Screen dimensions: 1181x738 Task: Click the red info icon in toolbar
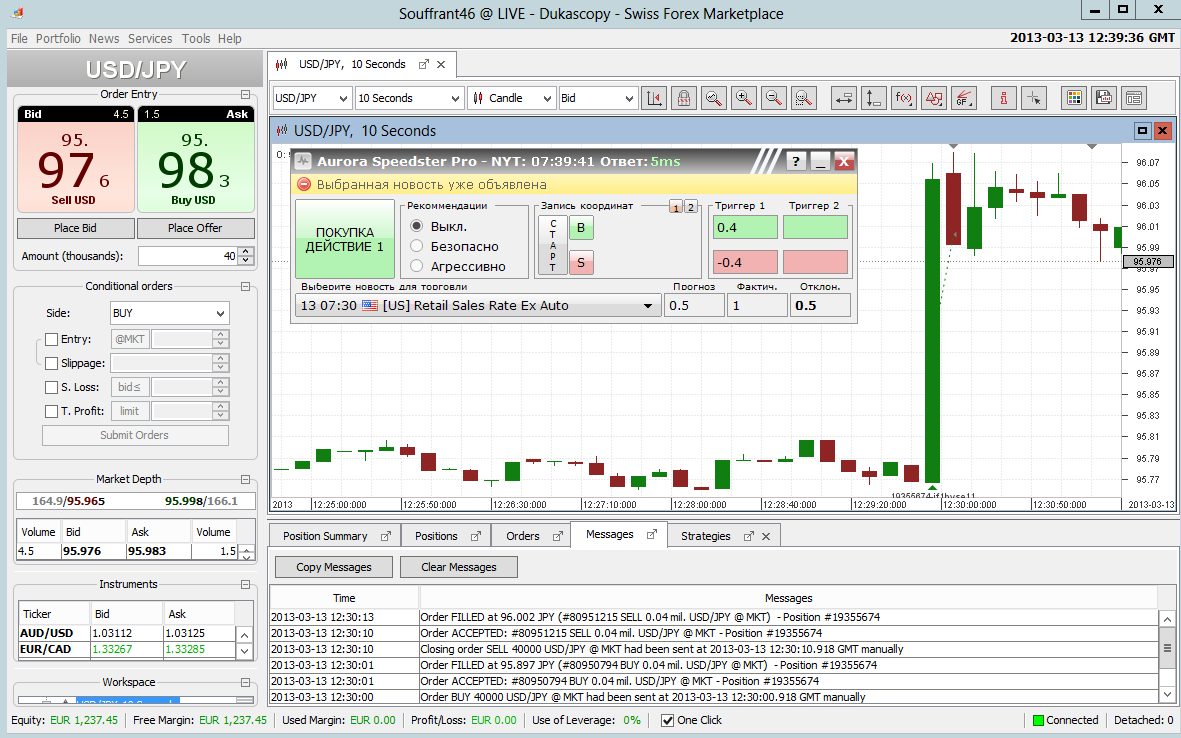point(1003,98)
